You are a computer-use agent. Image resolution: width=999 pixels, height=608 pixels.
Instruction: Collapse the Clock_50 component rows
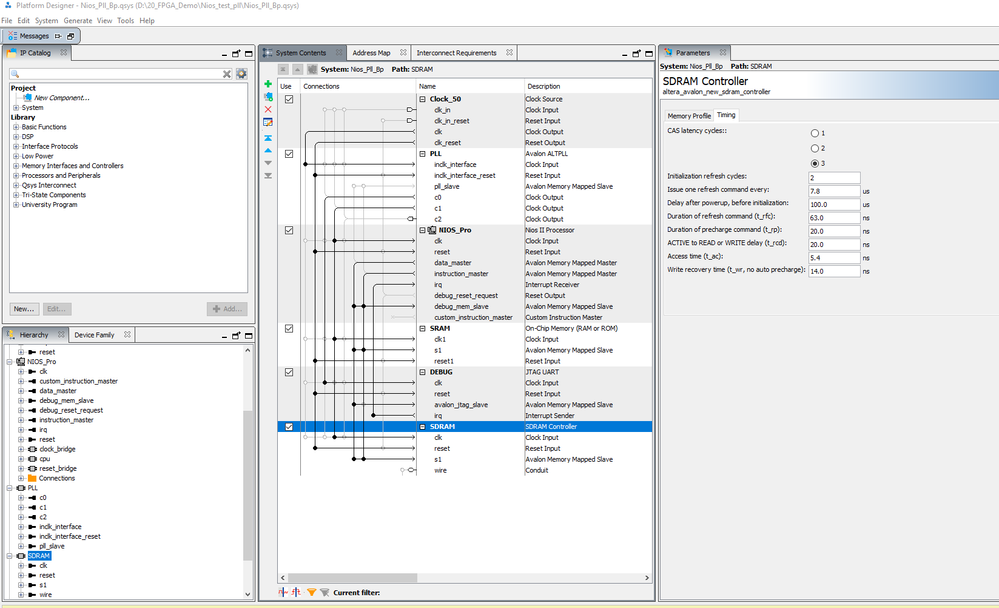click(423, 100)
